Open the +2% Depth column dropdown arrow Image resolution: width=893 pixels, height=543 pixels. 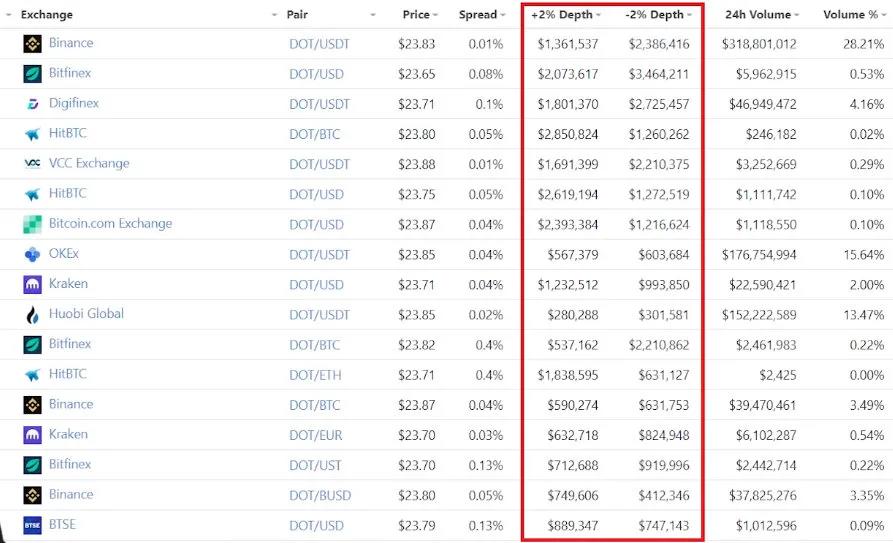pyautogui.click(x=598, y=15)
